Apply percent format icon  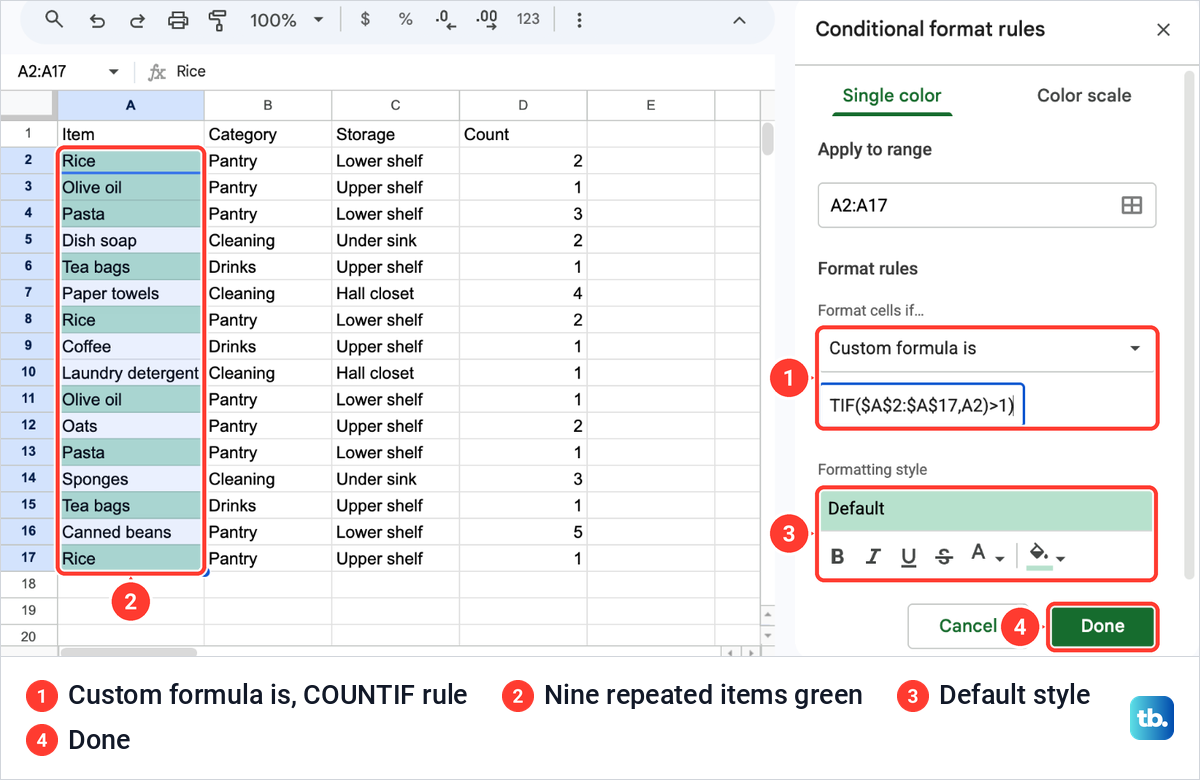click(x=405, y=19)
